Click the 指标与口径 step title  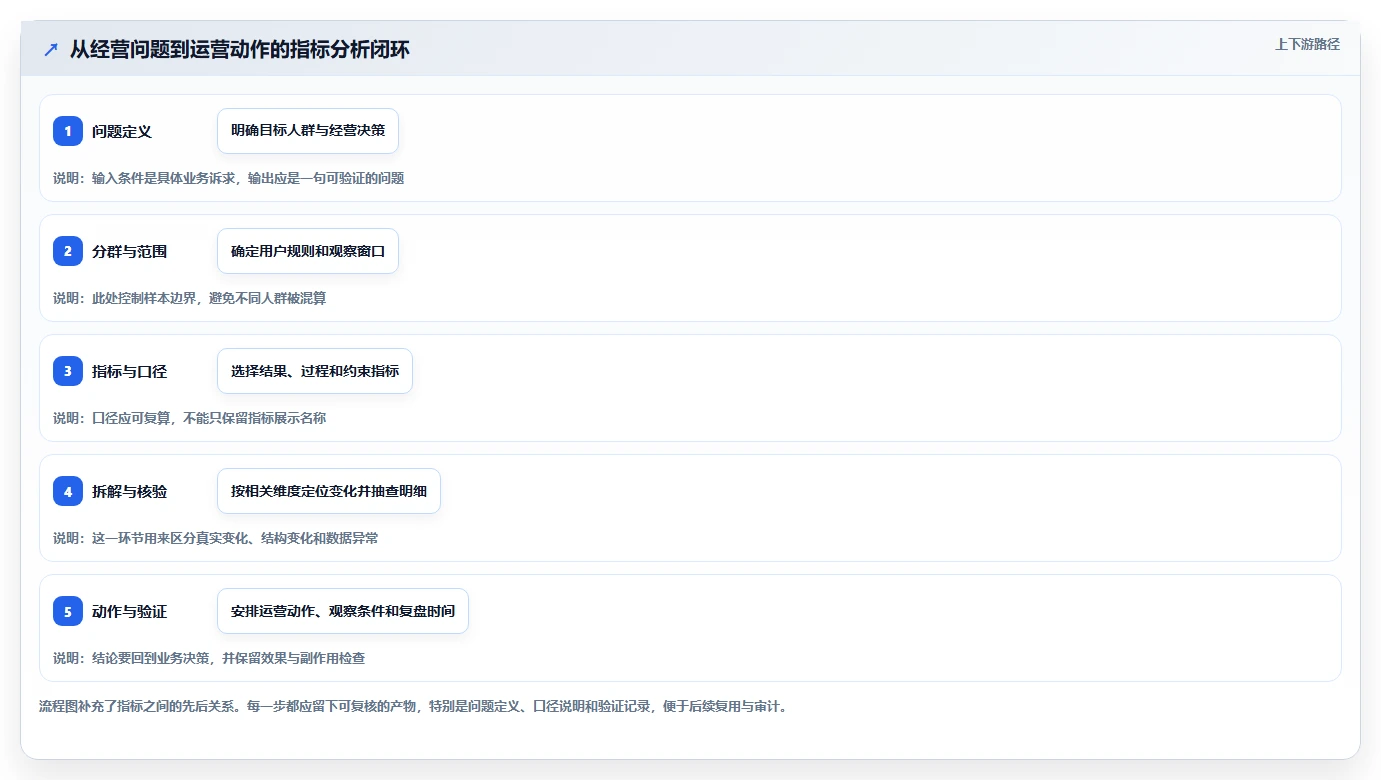click(x=130, y=371)
